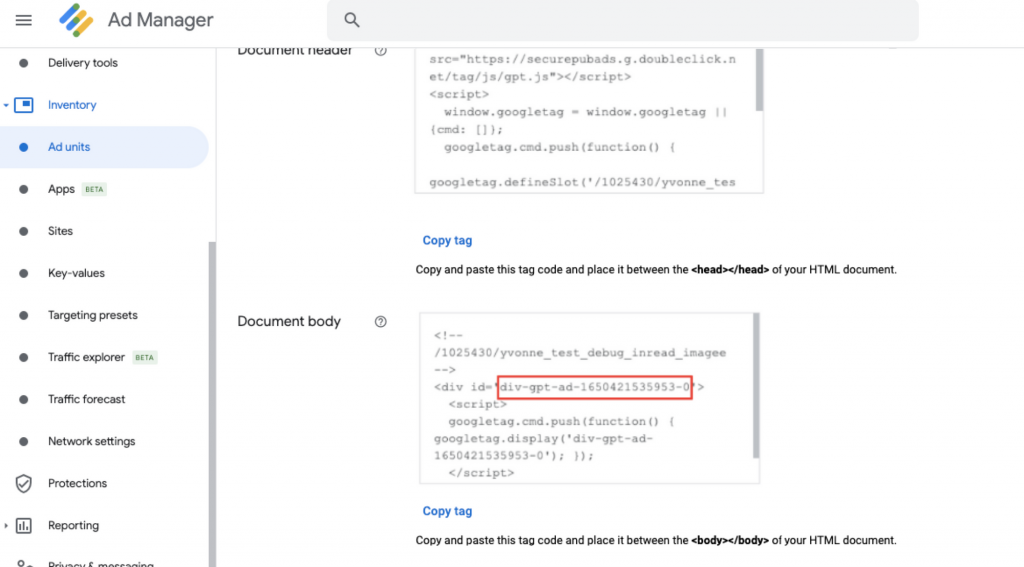Viewport: 1024px width, 567px height.
Task: Open the Document body help icon
Action: click(x=381, y=321)
